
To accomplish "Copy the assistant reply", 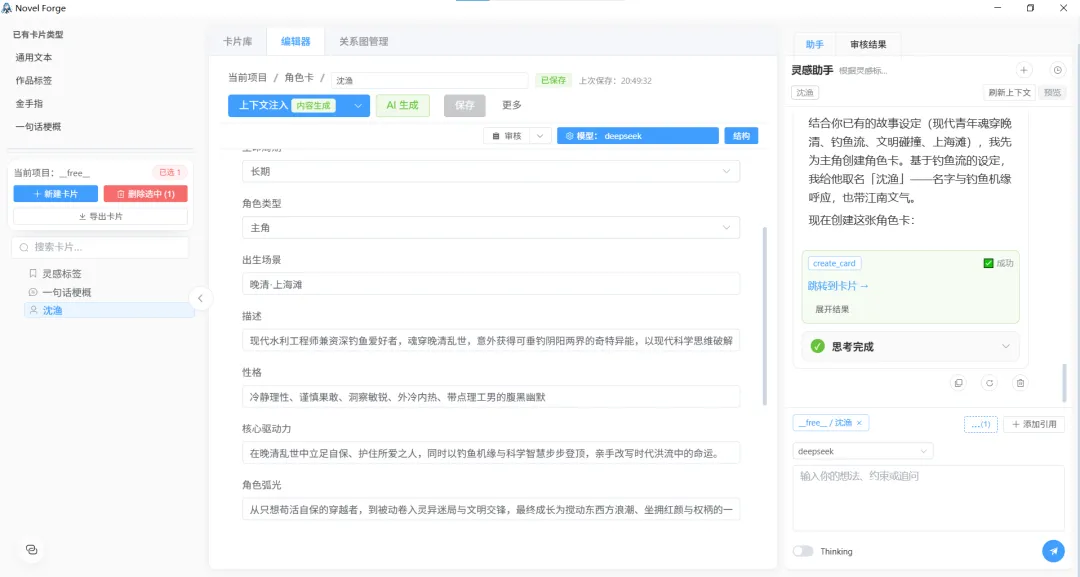I will 958,383.
